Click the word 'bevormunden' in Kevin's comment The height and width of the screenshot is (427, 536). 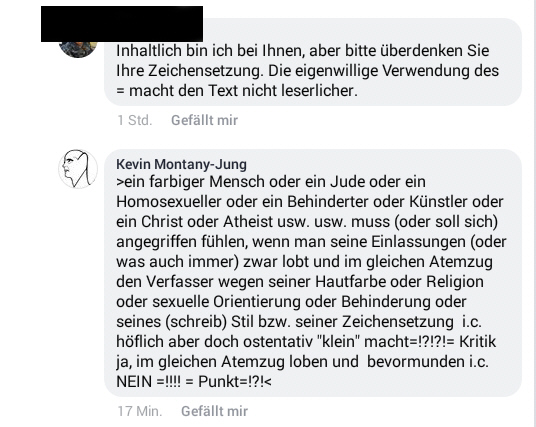pos(416,362)
